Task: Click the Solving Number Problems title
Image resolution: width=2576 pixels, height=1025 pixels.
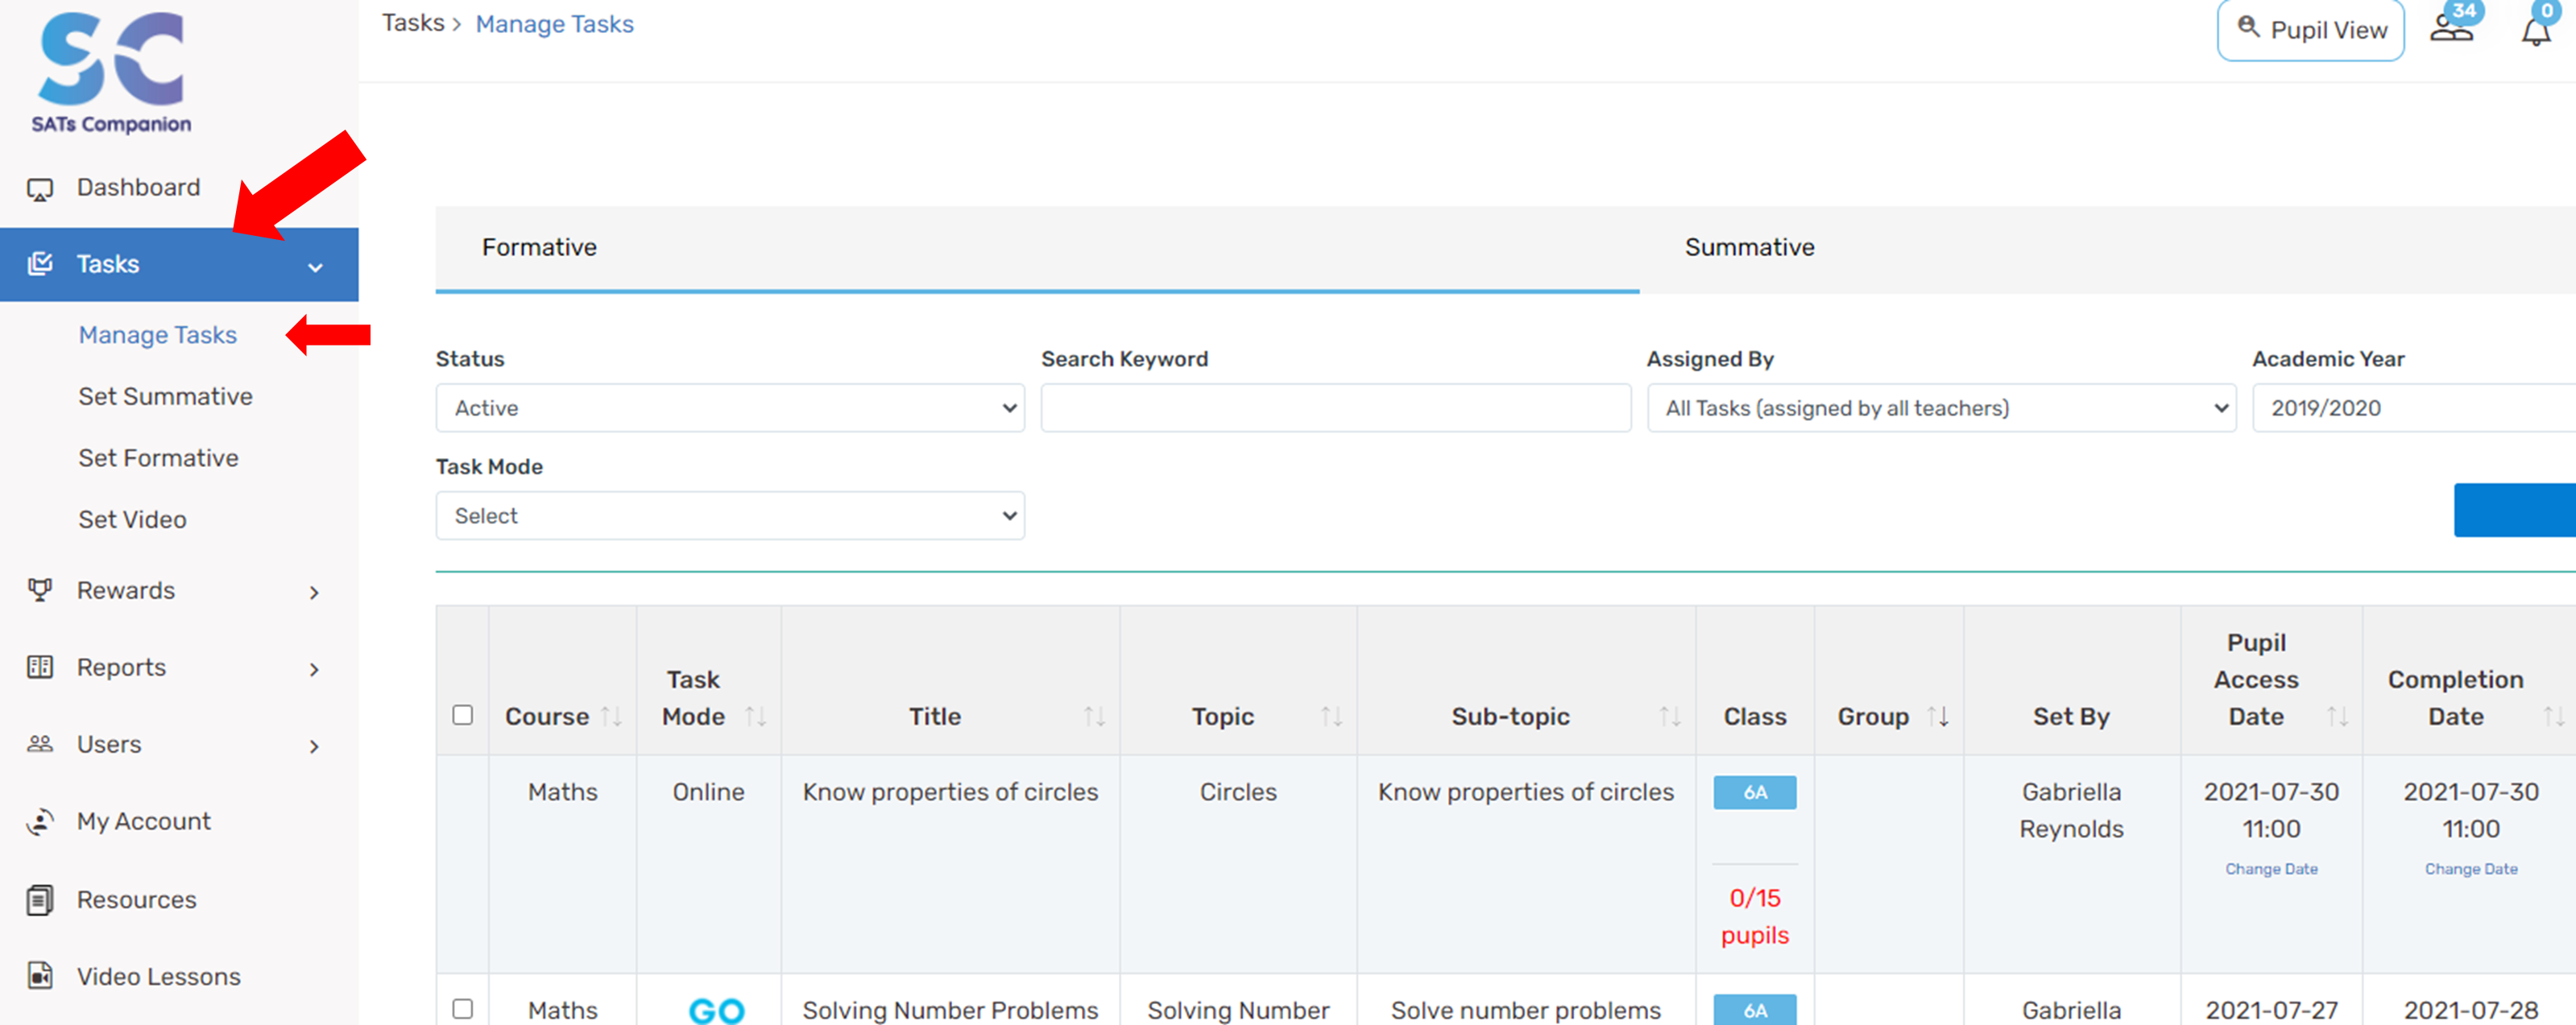Action: tap(950, 1010)
